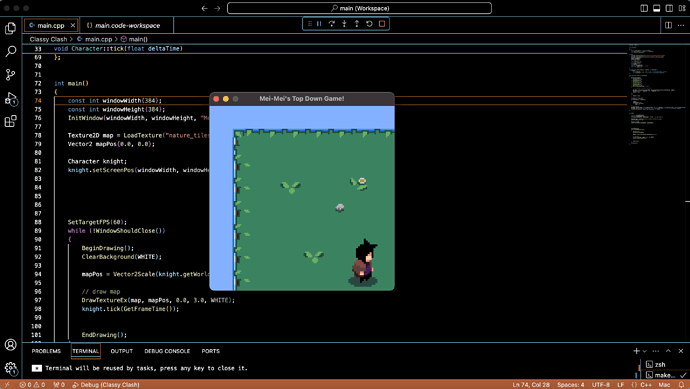Screen dimensions: 690x389
Task: Change encoding via UTF-8 status item
Action: coord(601,385)
